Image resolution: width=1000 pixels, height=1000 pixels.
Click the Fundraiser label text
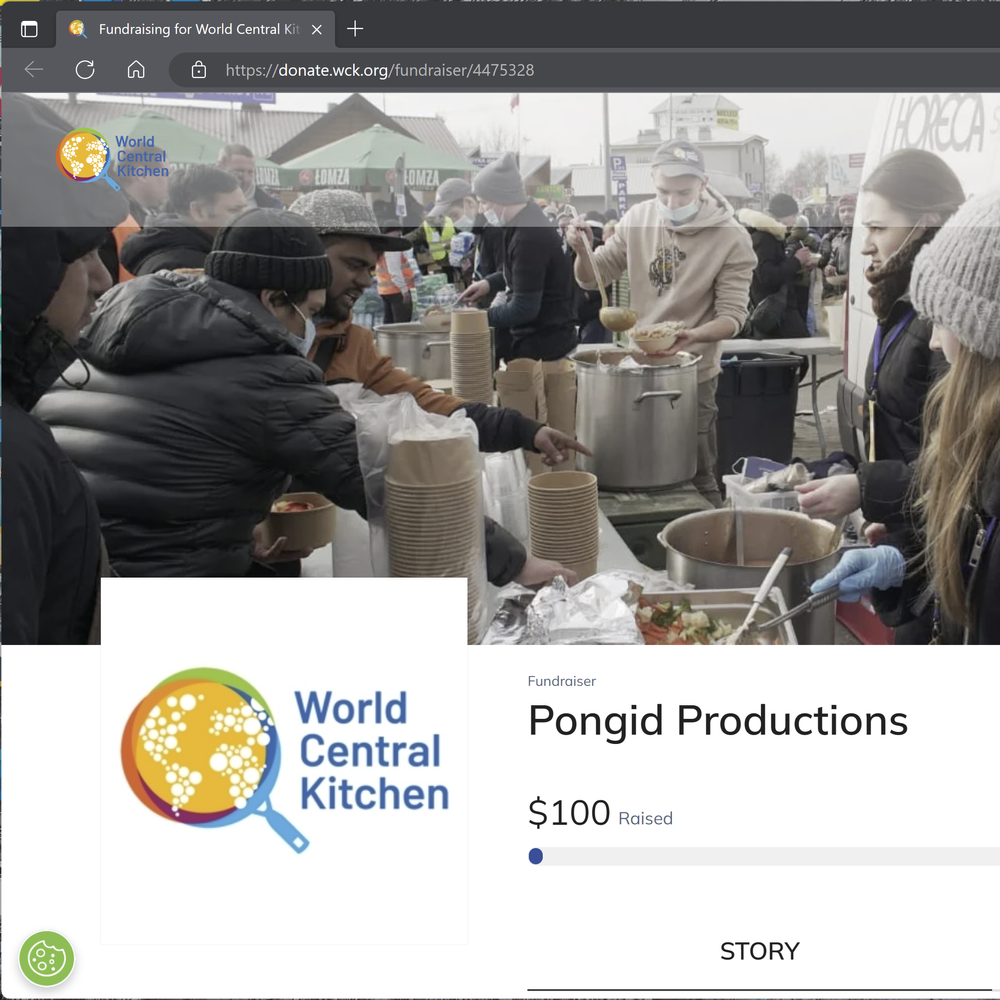click(x=562, y=681)
